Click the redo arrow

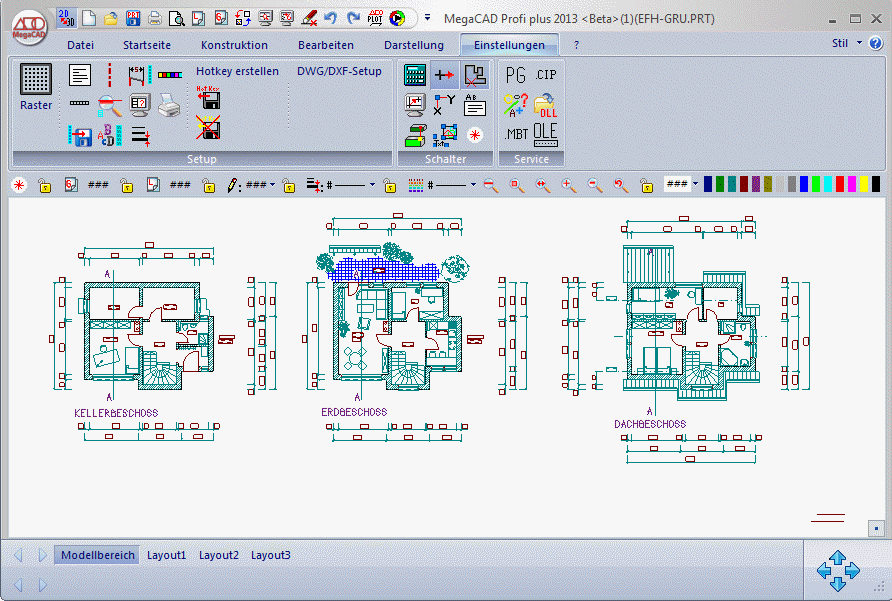(353, 18)
